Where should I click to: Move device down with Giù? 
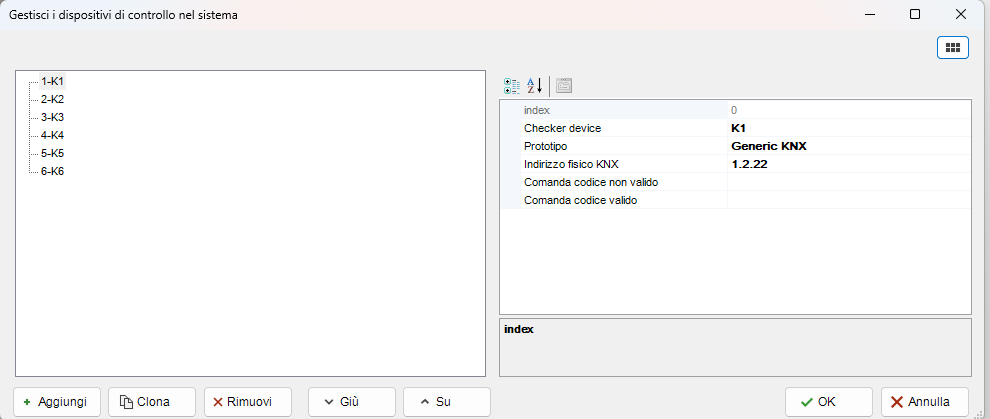(342, 402)
